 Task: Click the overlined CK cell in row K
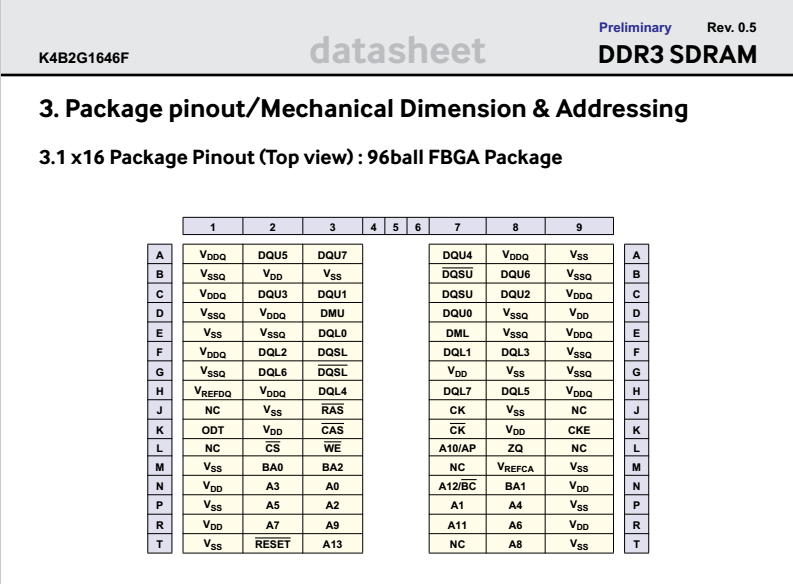coord(457,429)
